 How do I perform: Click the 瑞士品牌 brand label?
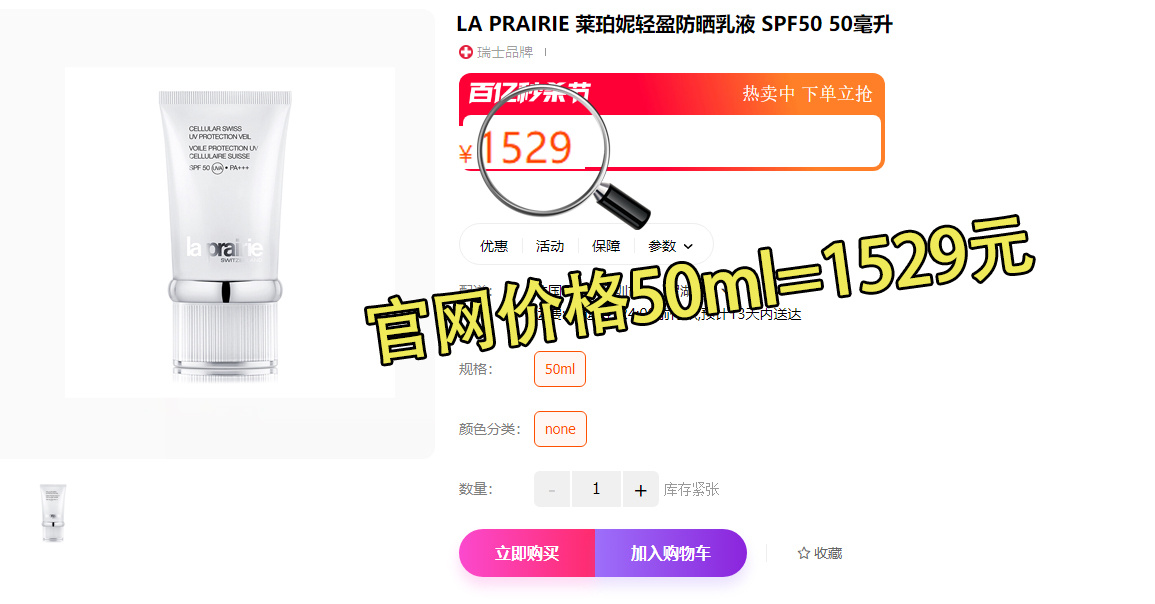point(505,52)
